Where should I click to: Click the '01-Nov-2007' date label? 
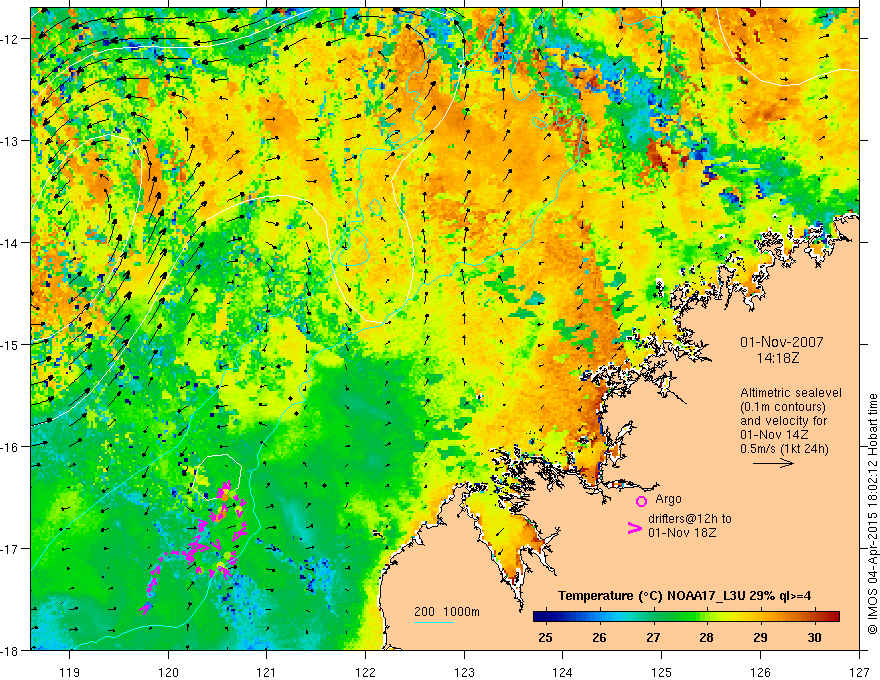782,342
